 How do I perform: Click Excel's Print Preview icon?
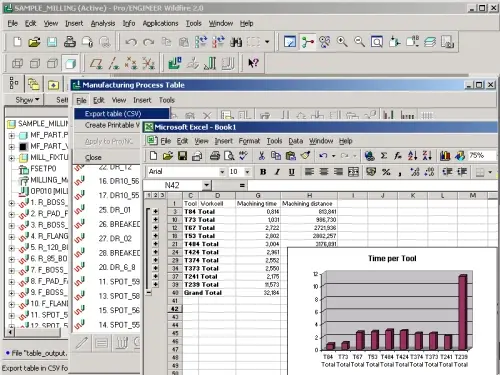229,156
